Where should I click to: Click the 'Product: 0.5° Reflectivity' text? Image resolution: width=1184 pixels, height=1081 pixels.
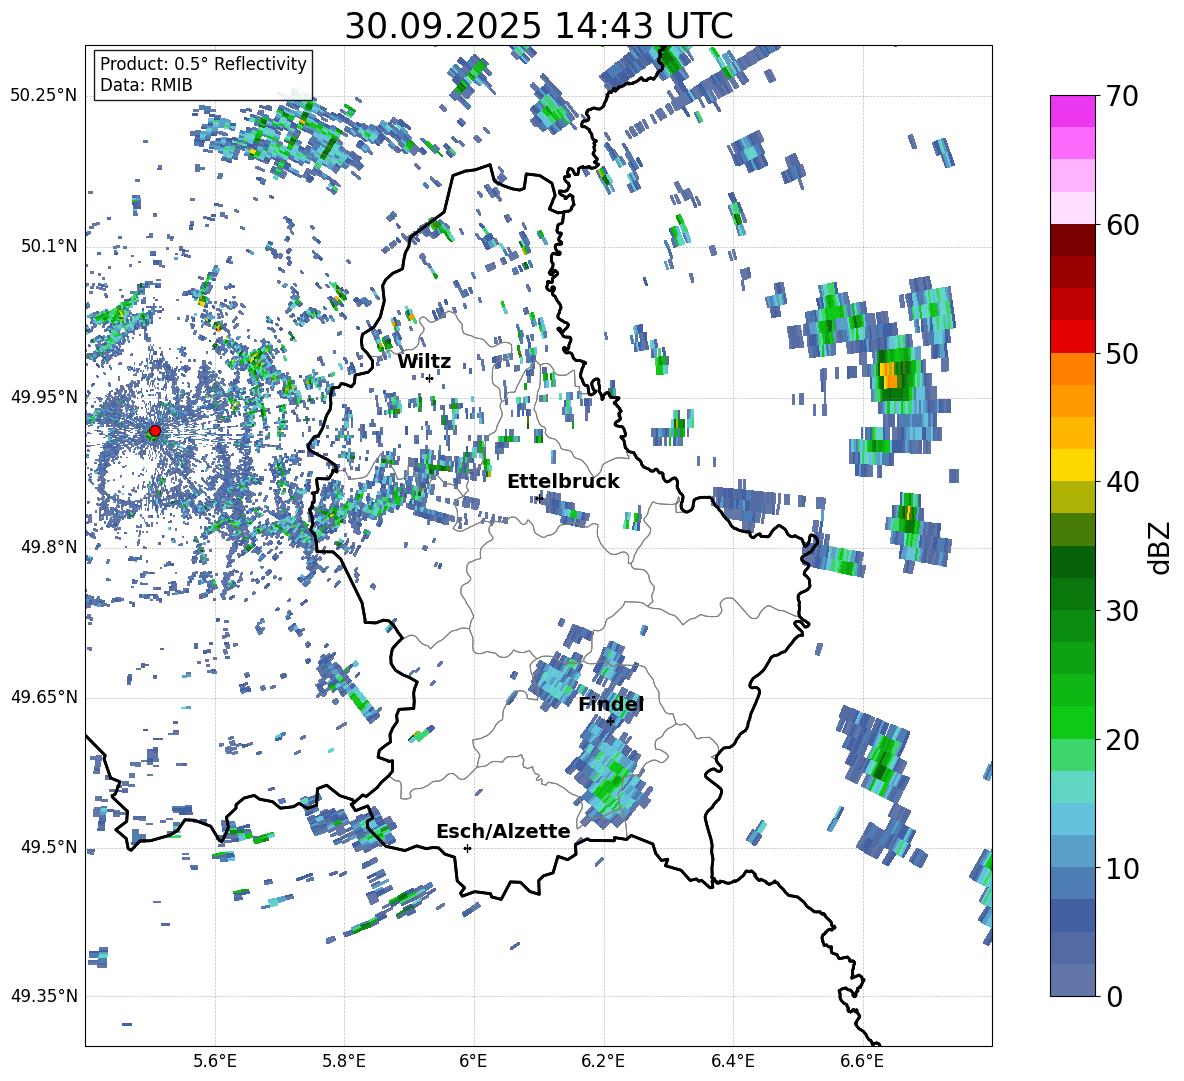pos(203,64)
